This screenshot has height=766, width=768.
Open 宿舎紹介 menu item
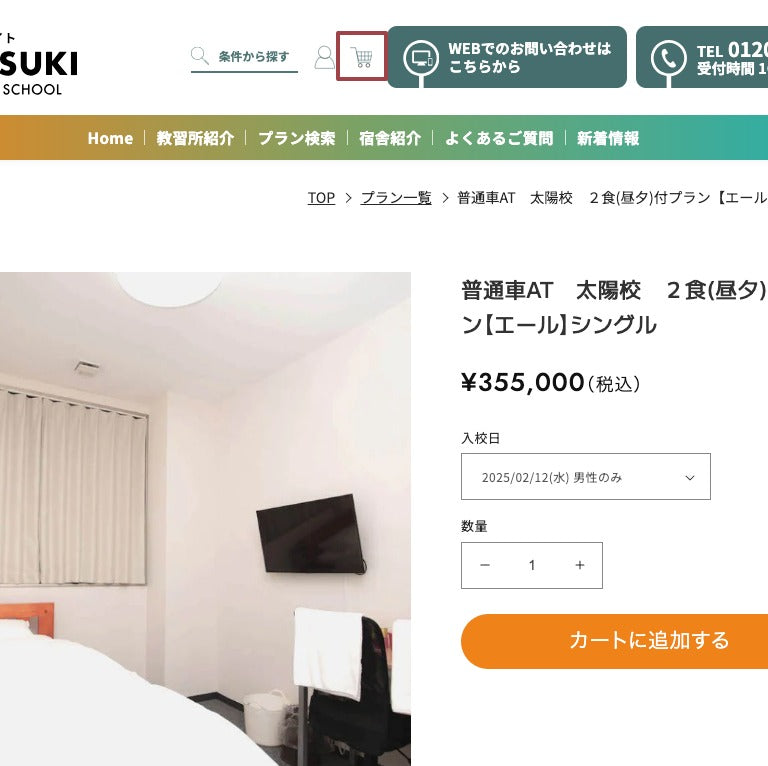point(390,138)
